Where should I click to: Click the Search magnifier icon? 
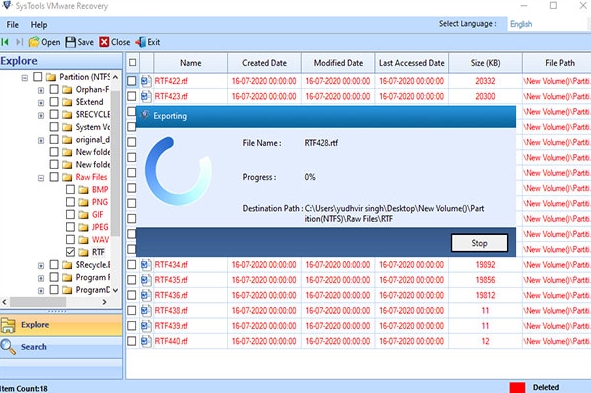[x=8, y=347]
